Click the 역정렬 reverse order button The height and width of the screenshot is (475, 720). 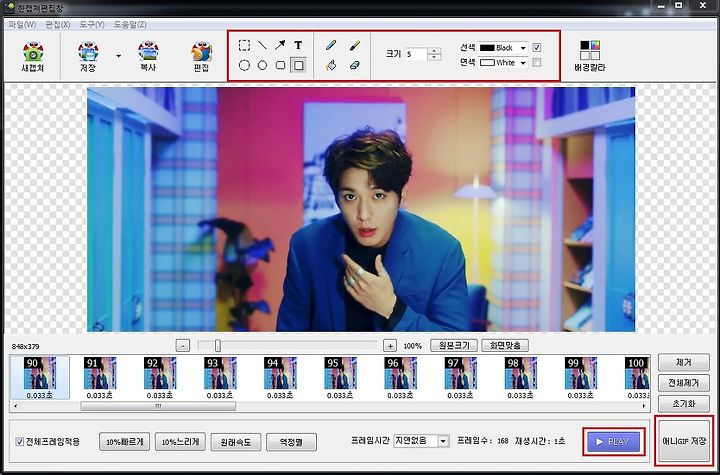(291, 442)
